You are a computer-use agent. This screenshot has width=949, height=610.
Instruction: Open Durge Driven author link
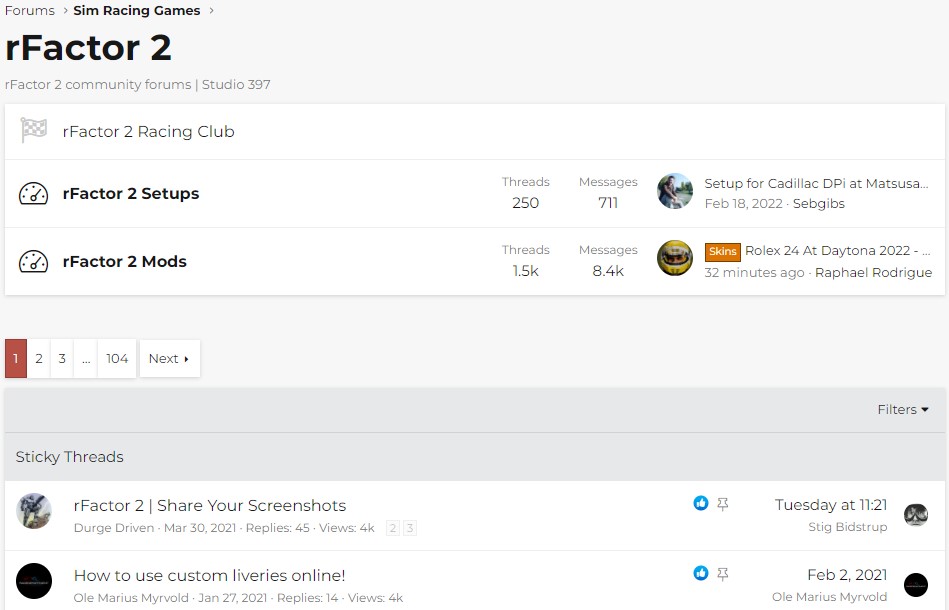pos(114,528)
